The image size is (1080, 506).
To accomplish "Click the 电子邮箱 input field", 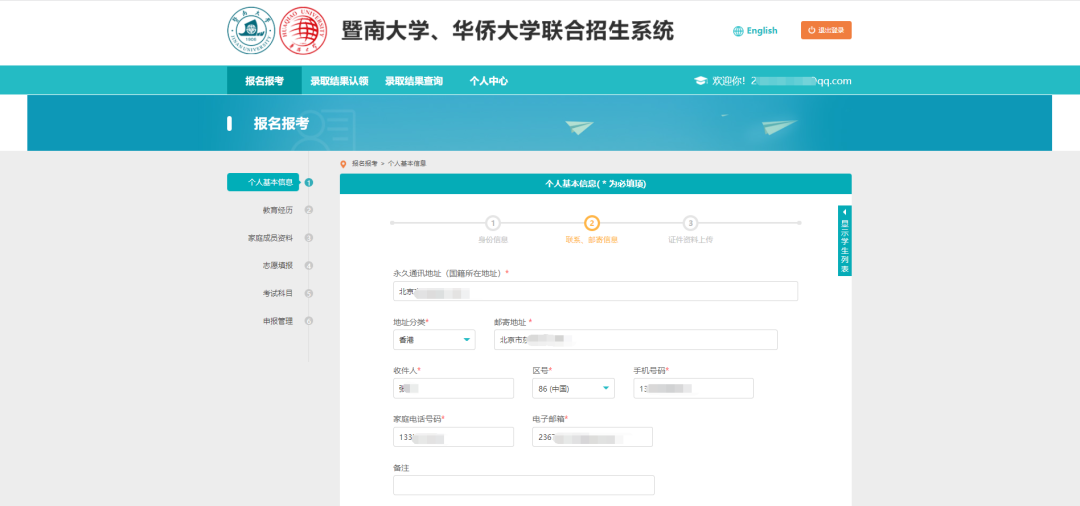I will [592, 437].
